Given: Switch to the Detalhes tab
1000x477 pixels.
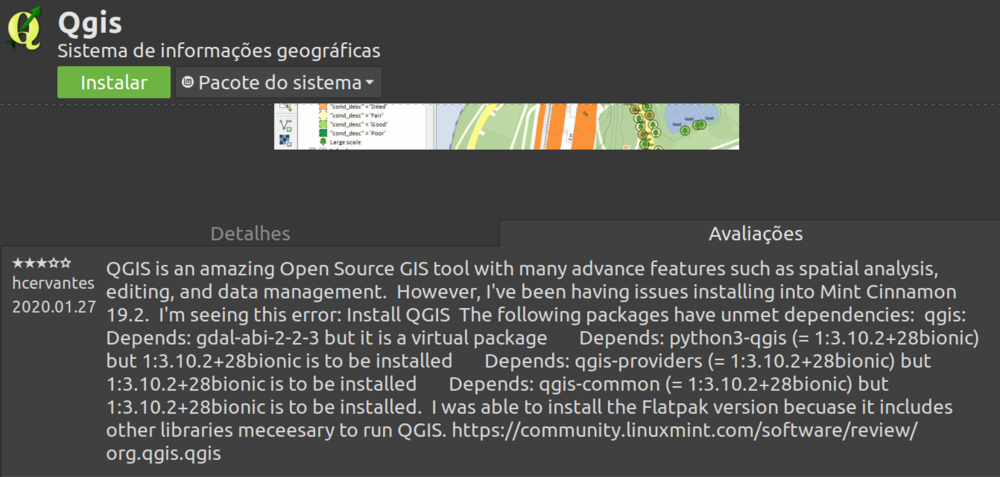Looking at the screenshot, I should click(250, 233).
